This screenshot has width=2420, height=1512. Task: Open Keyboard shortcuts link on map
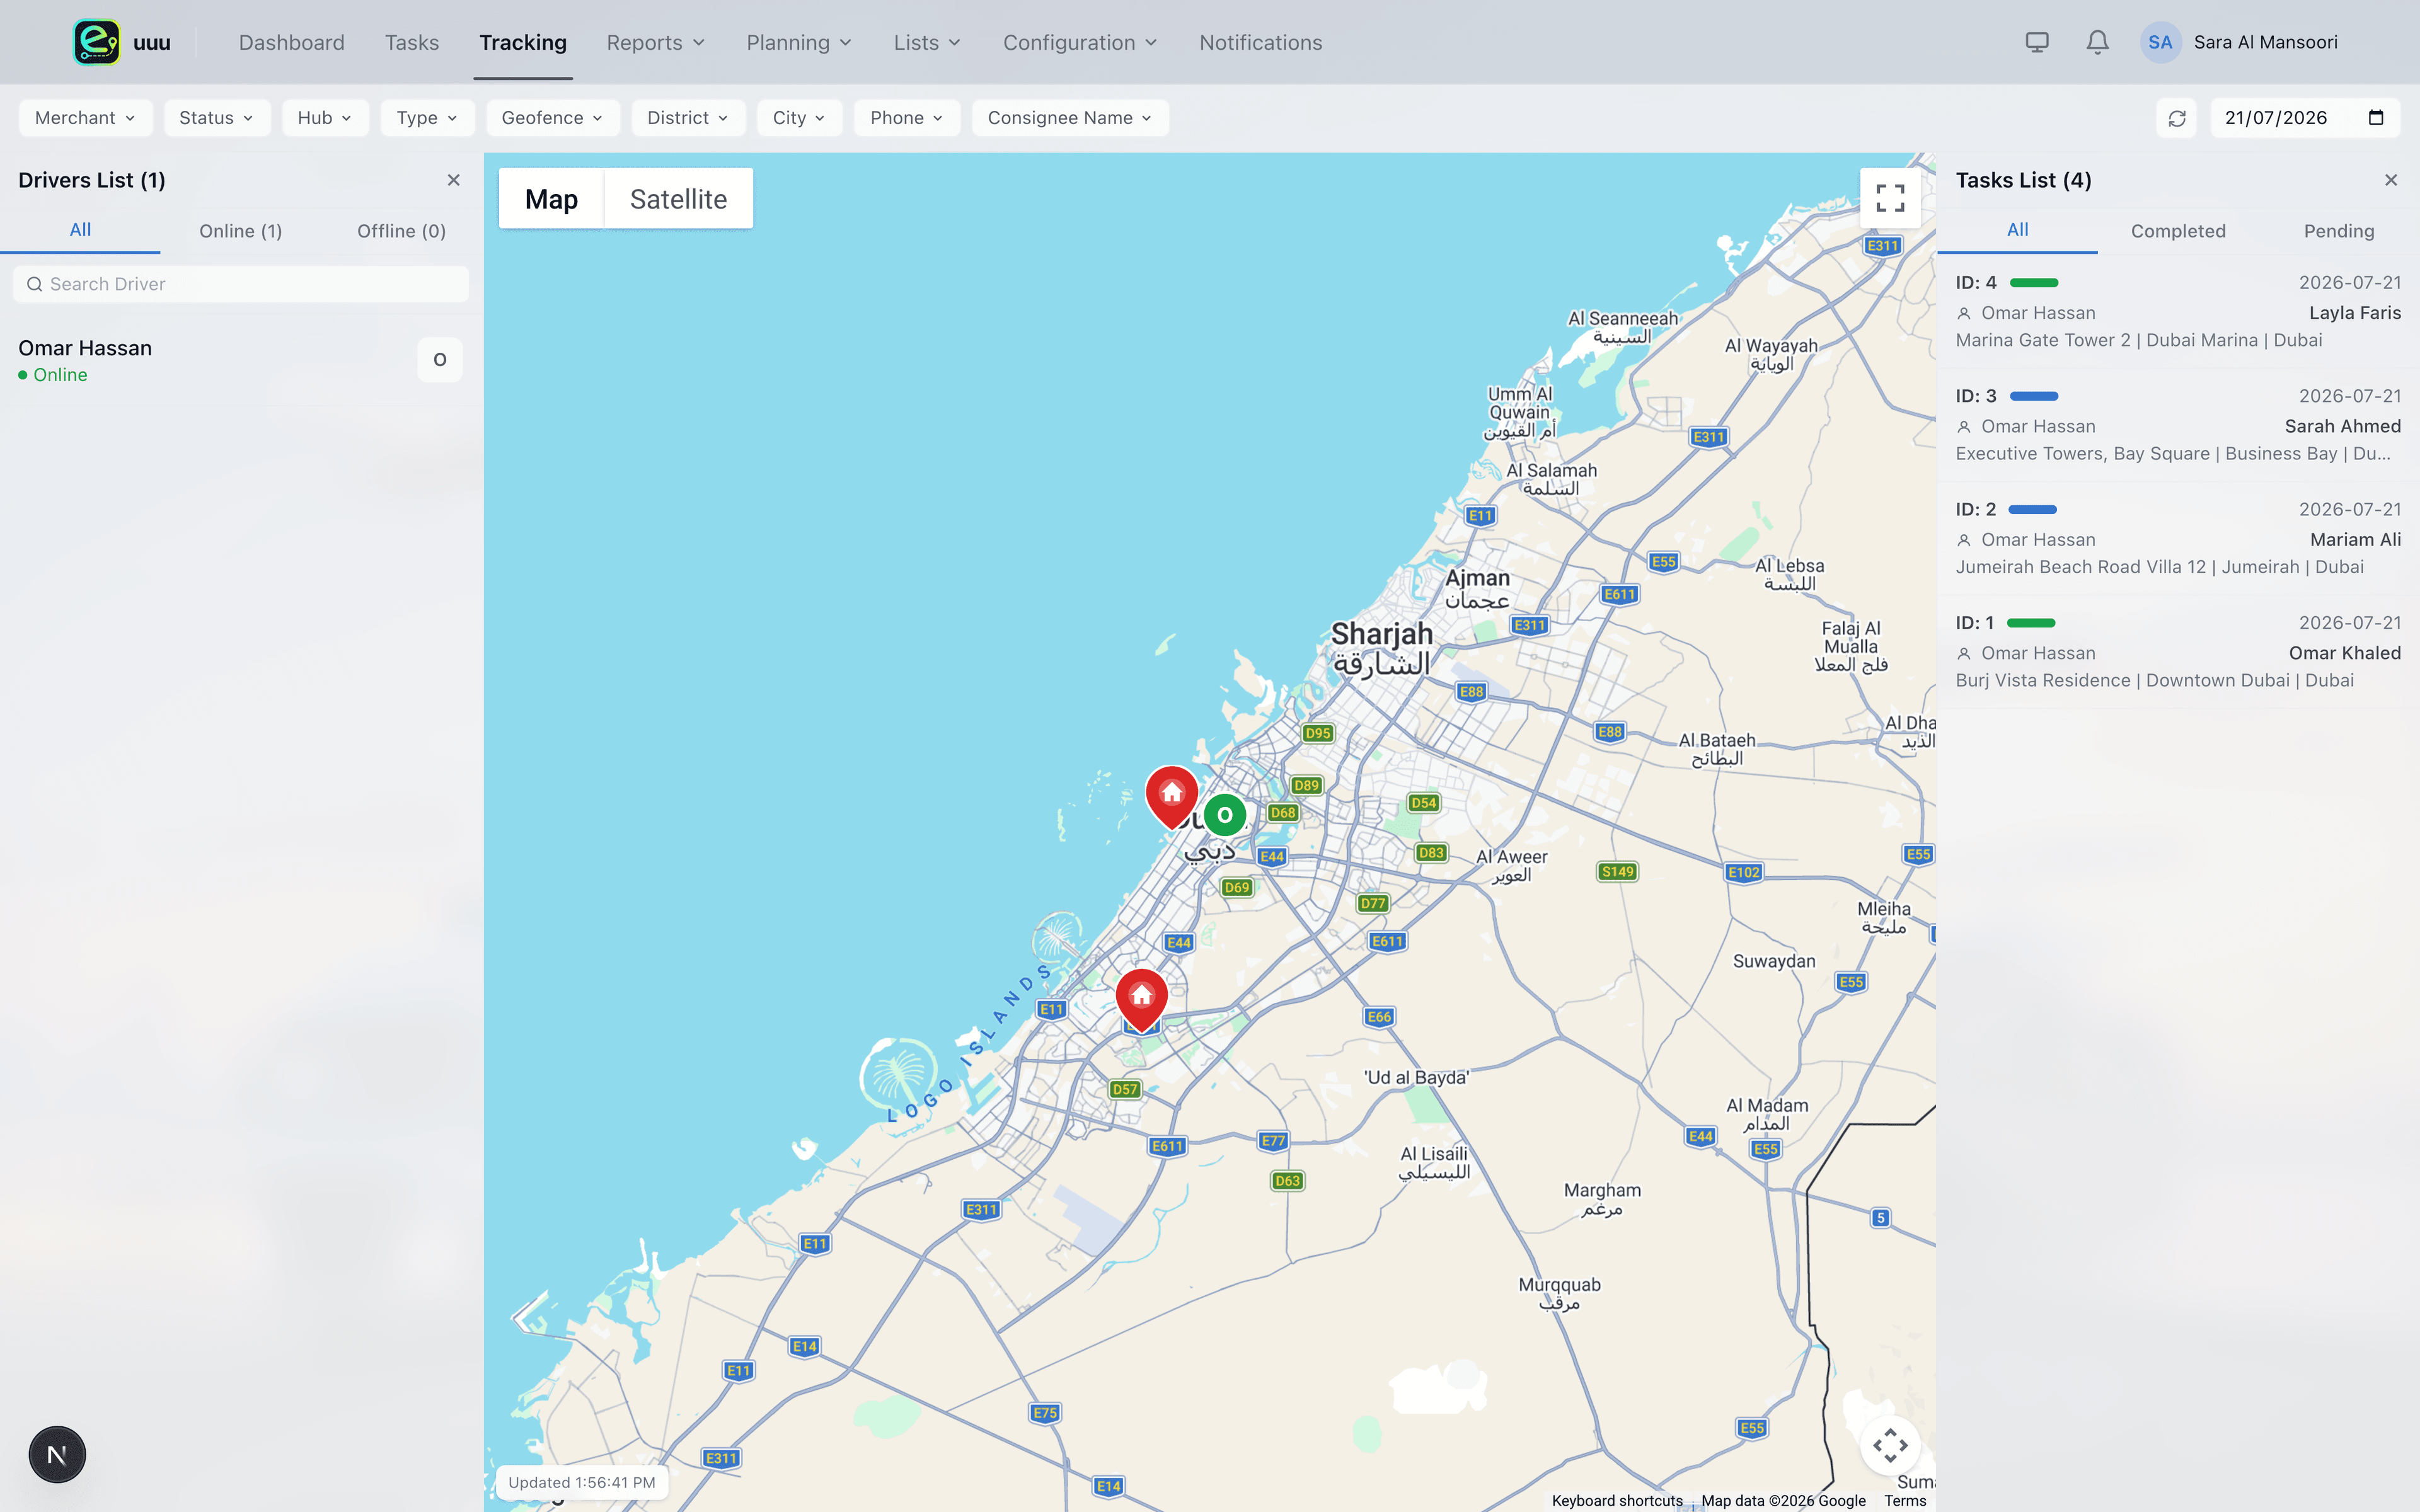1617,1500
